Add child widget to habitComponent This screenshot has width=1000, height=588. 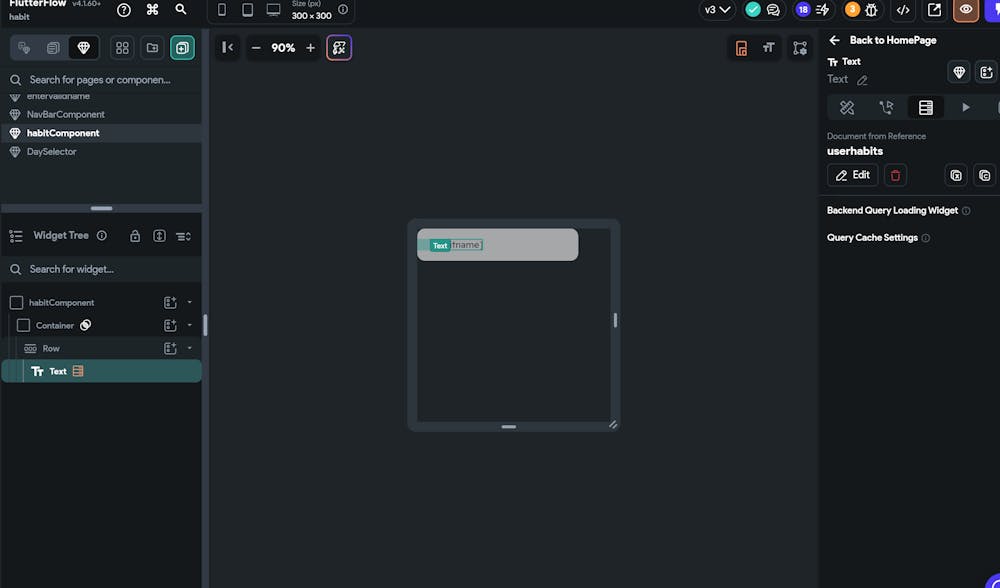pos(170,303)
